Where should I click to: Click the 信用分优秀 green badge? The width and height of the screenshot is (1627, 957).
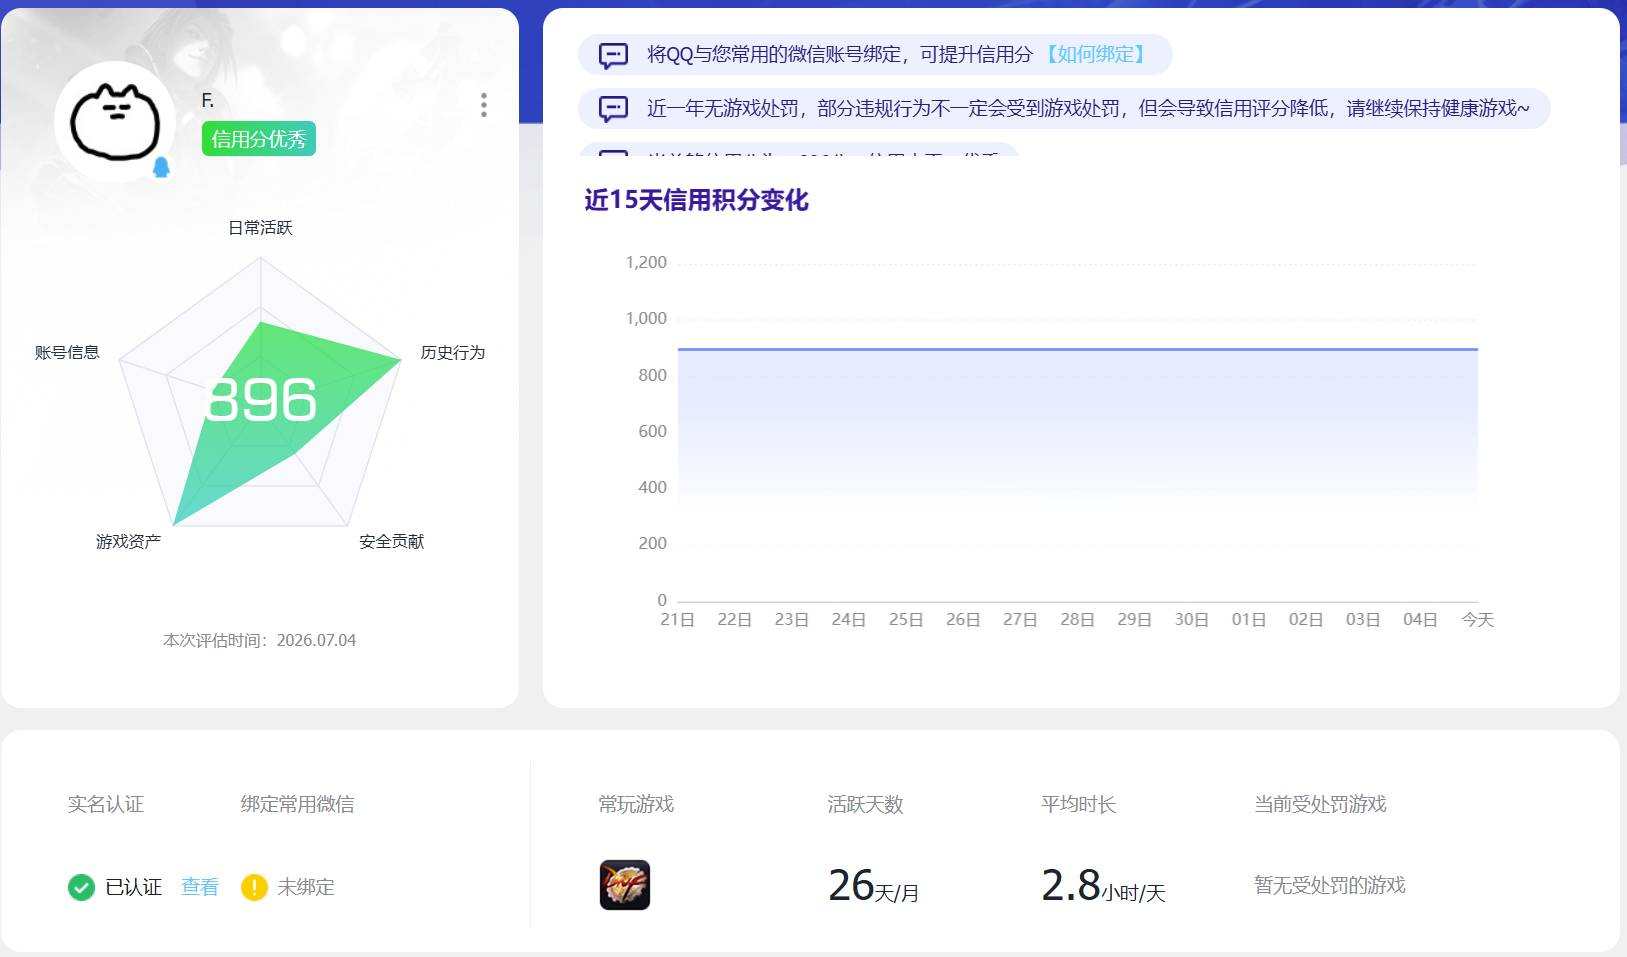[259, 139]
